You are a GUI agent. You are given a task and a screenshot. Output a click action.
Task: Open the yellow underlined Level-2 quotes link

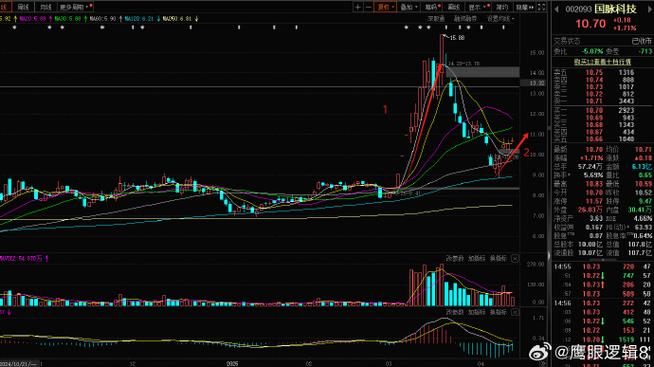[x=602, y=62]
